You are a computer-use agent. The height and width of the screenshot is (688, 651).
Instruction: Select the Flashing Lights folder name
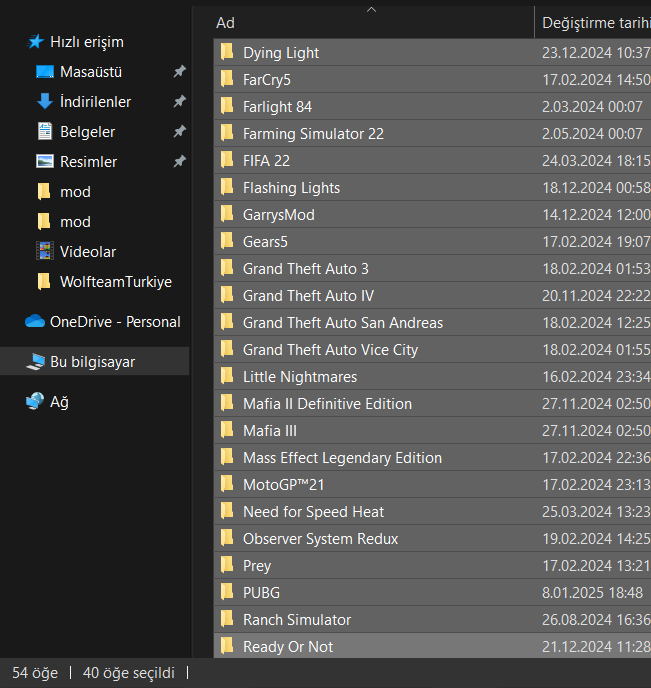291,188
